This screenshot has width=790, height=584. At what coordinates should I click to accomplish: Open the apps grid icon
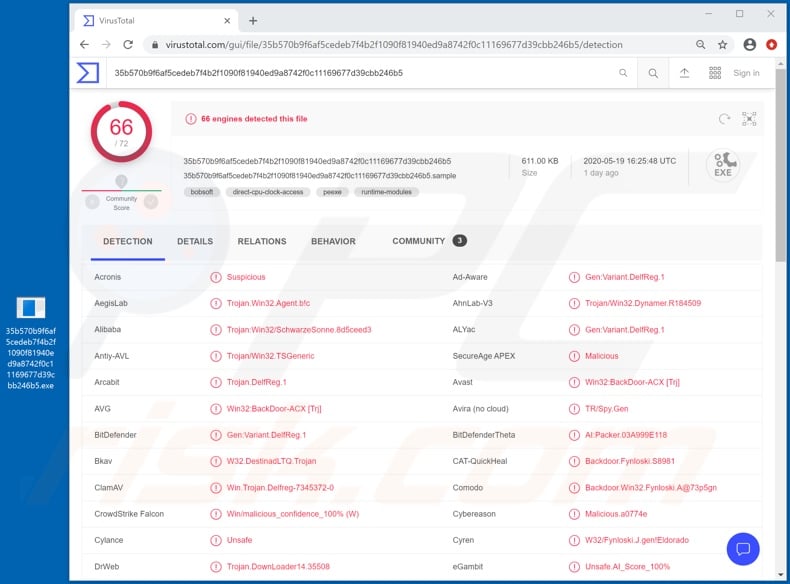tap(715, 73)
